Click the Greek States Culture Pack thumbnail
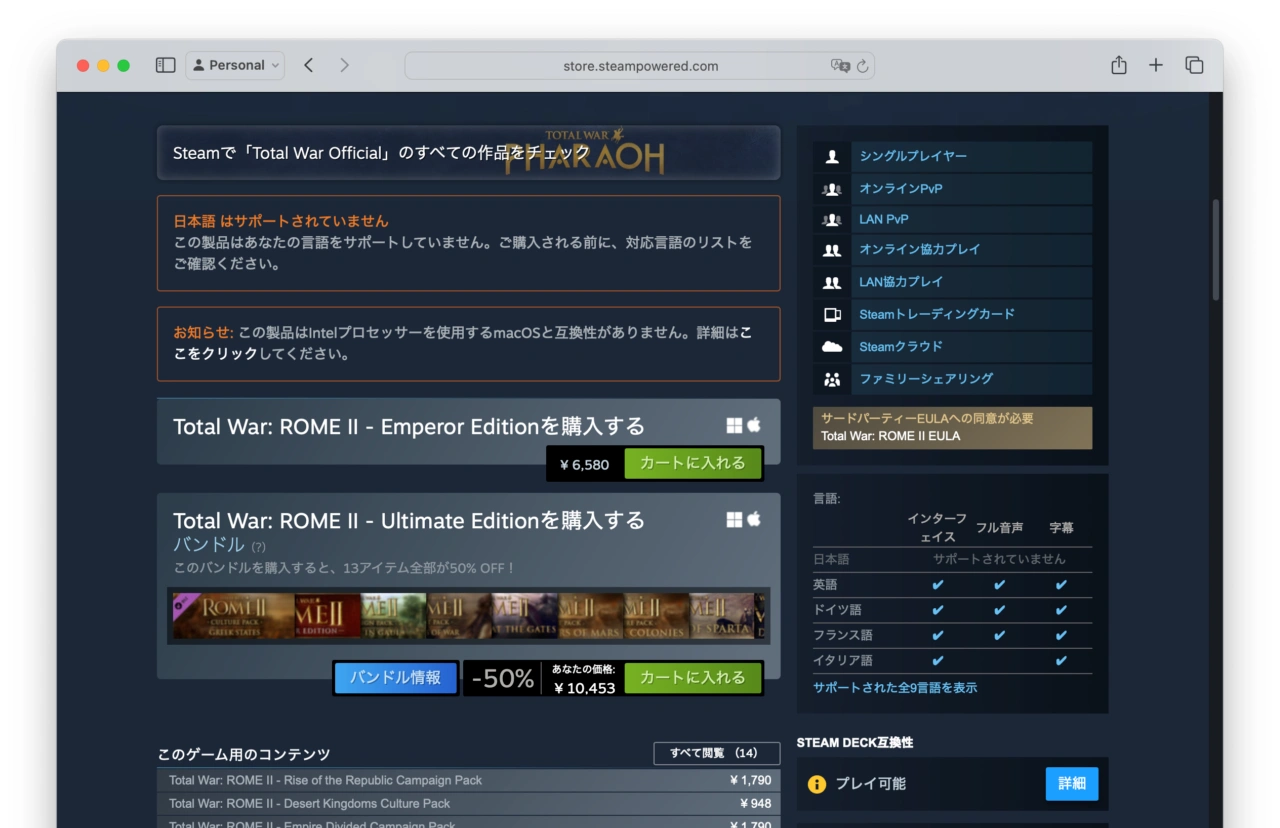Viewport: 1280px width, 828px height. tap(232, 616)
